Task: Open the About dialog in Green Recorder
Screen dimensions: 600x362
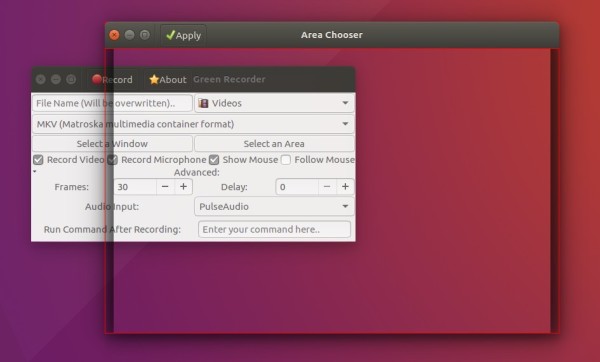Action: 168,80
